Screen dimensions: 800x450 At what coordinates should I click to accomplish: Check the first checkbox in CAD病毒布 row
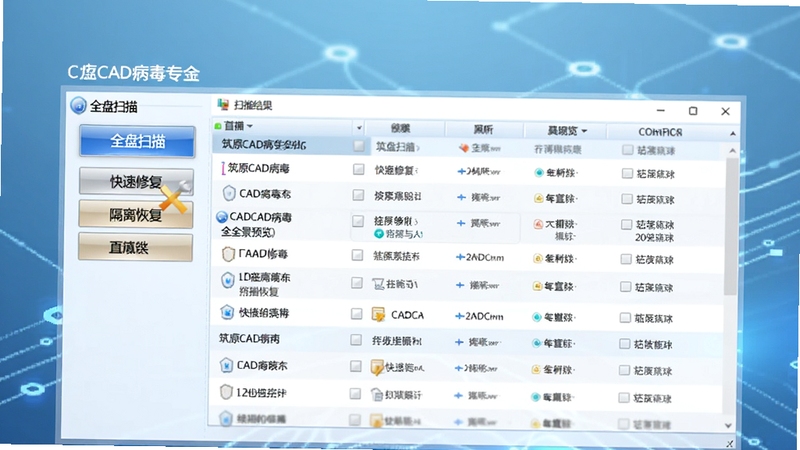[x=358, y=195]
